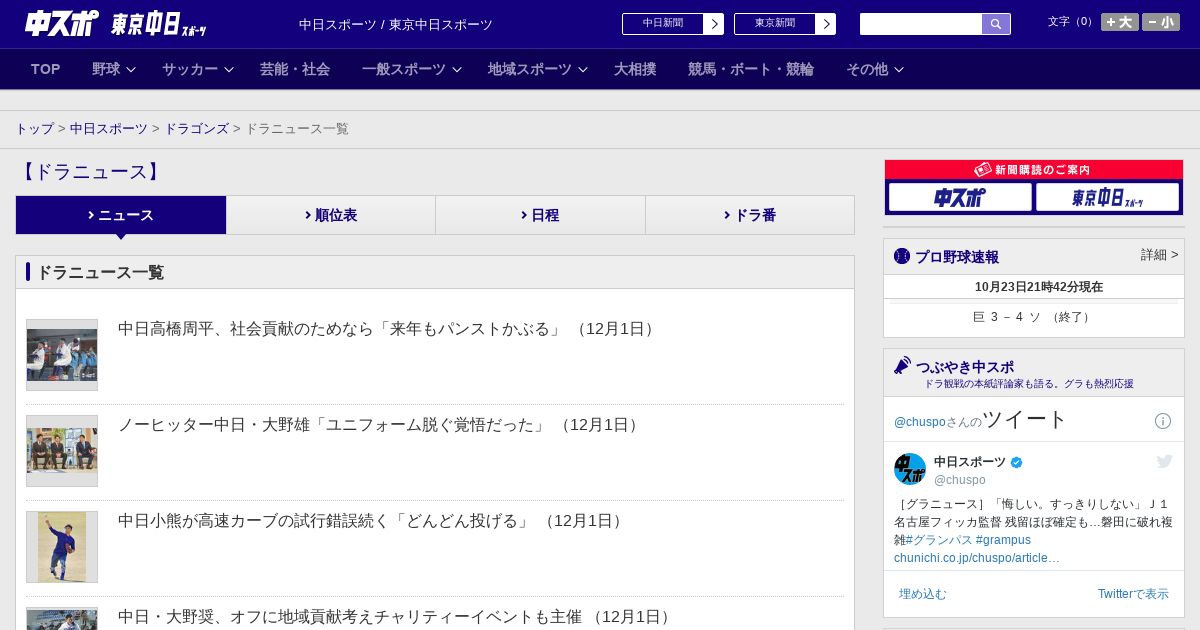Click the #grampus hashtag
Image resolution: width=1200 pixels, height=630 pixels.
tap(1003, 540)
